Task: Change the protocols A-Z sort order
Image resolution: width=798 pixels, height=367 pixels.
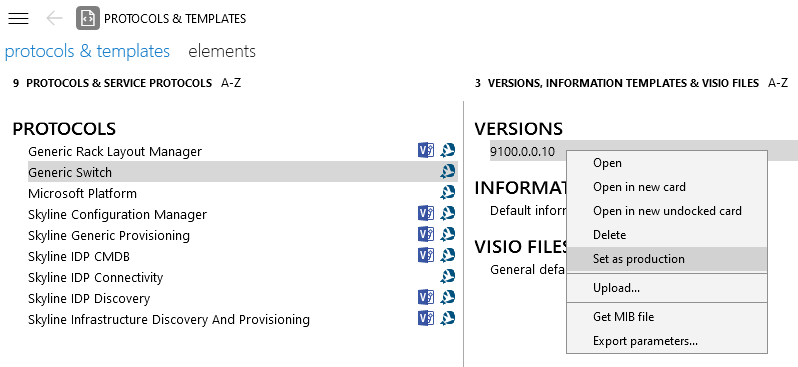Action: point(231,83)
